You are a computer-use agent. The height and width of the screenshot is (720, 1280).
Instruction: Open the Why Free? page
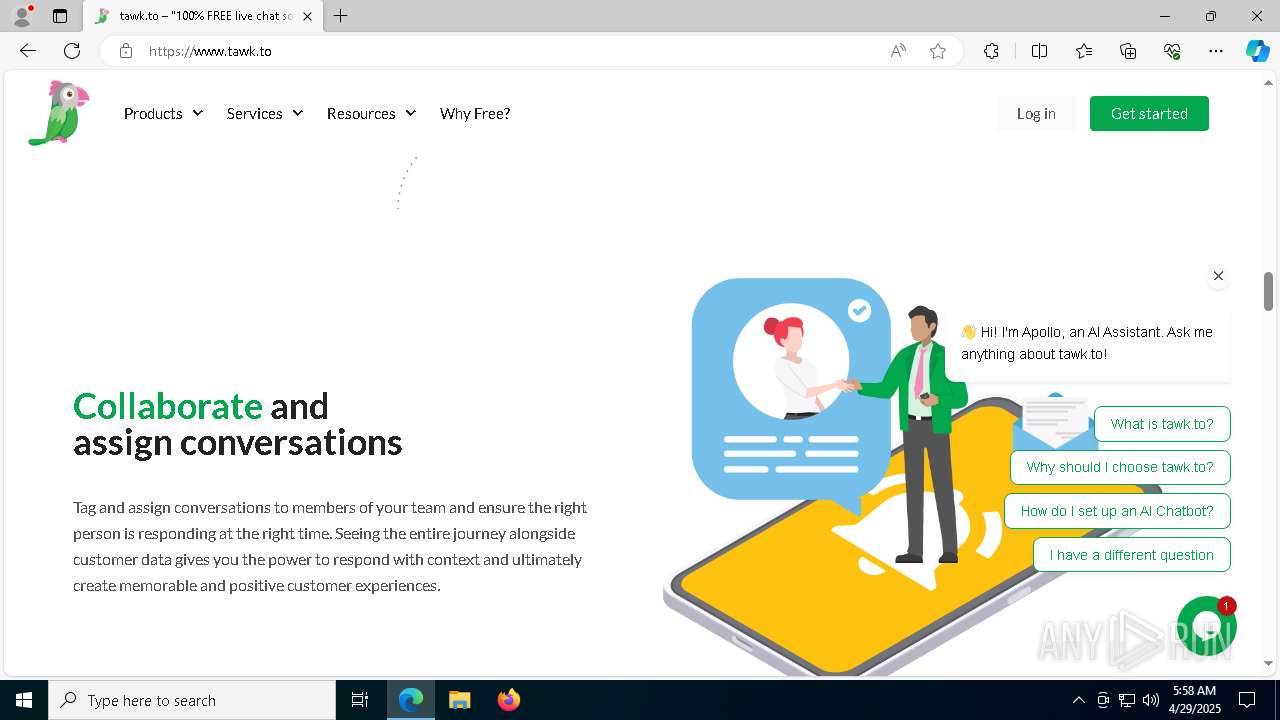coord(475,114)
